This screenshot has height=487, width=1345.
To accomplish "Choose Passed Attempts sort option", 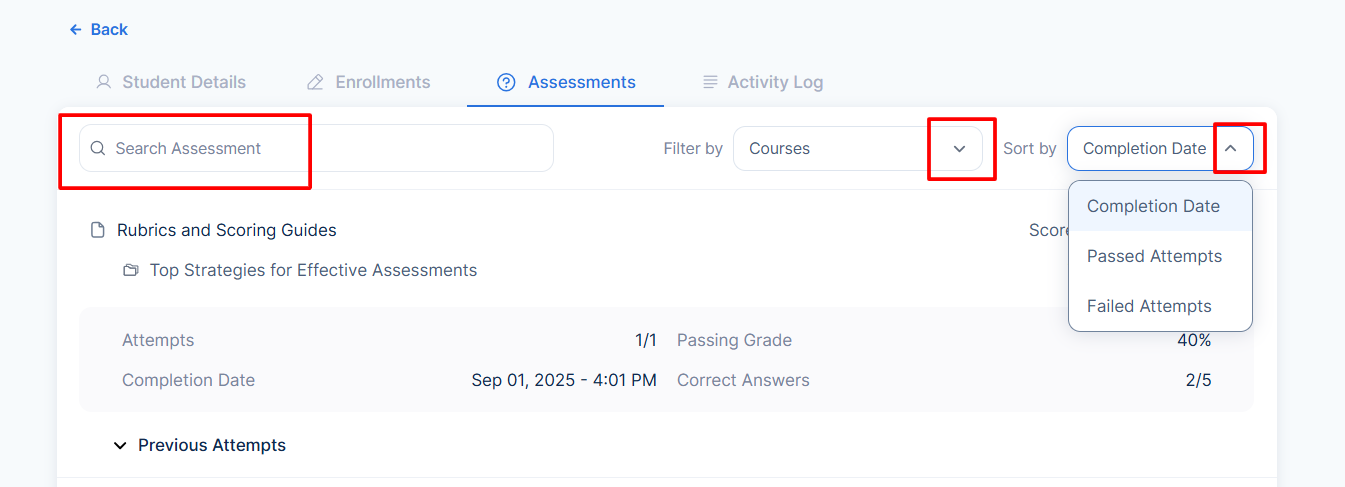I will [1160, 256].
